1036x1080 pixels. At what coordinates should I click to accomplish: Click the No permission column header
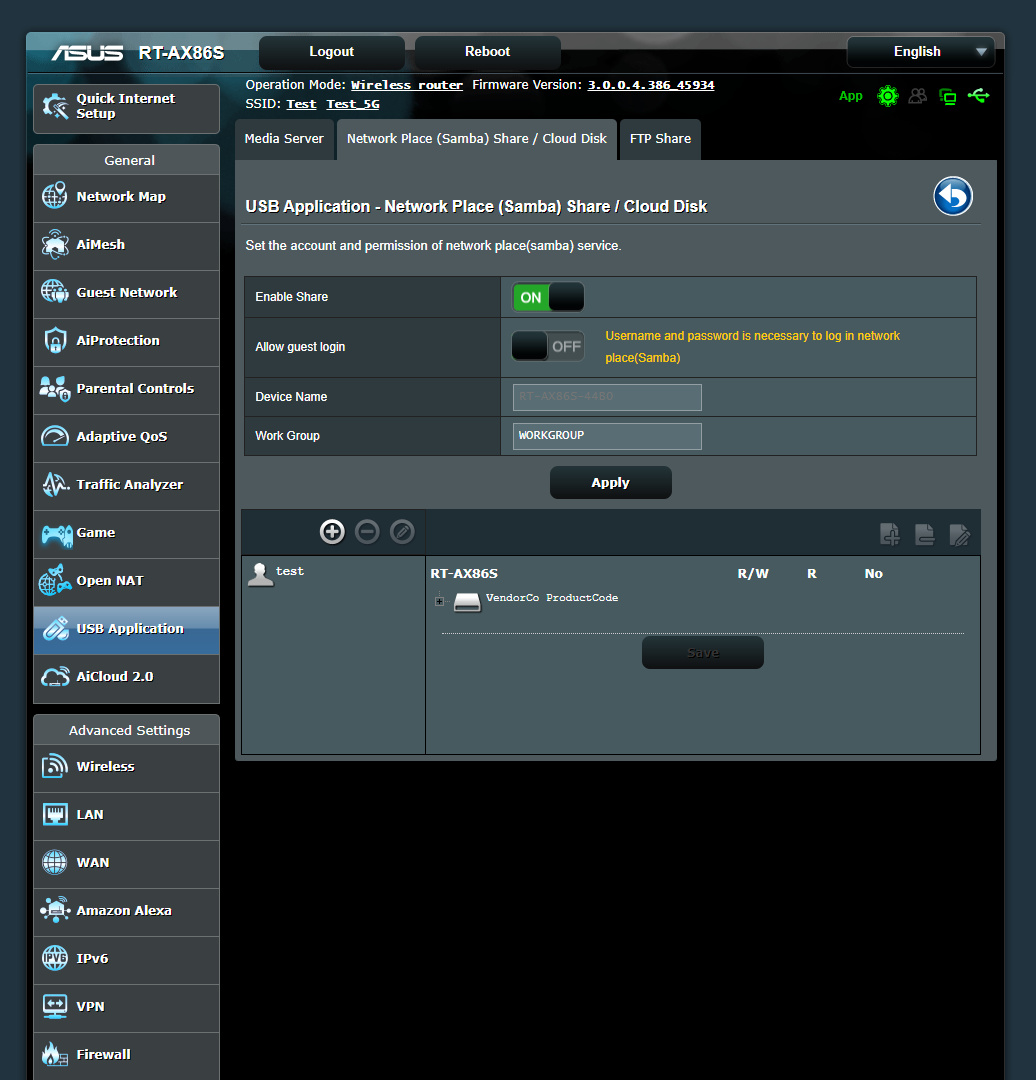coord(873,574)
